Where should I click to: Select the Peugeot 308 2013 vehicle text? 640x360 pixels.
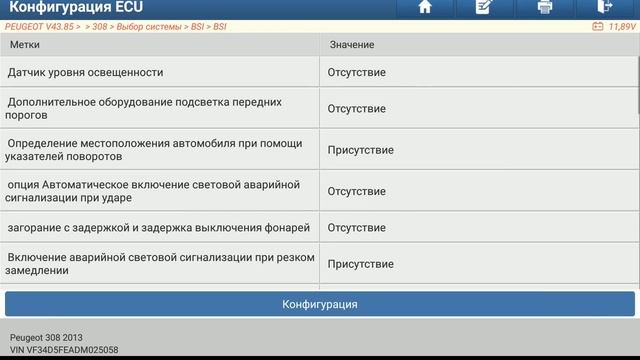click(x=46, y=338)
